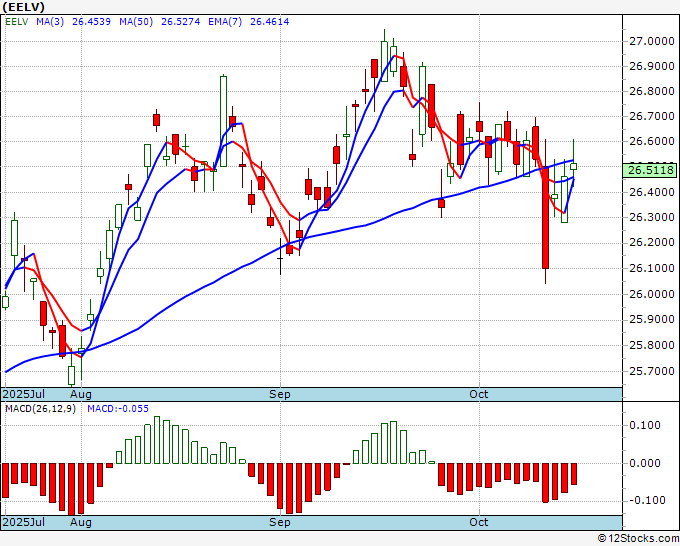The image size is (680, 546).
Task: Click the Oct label on price chart axis
Action: coord(479,394)
